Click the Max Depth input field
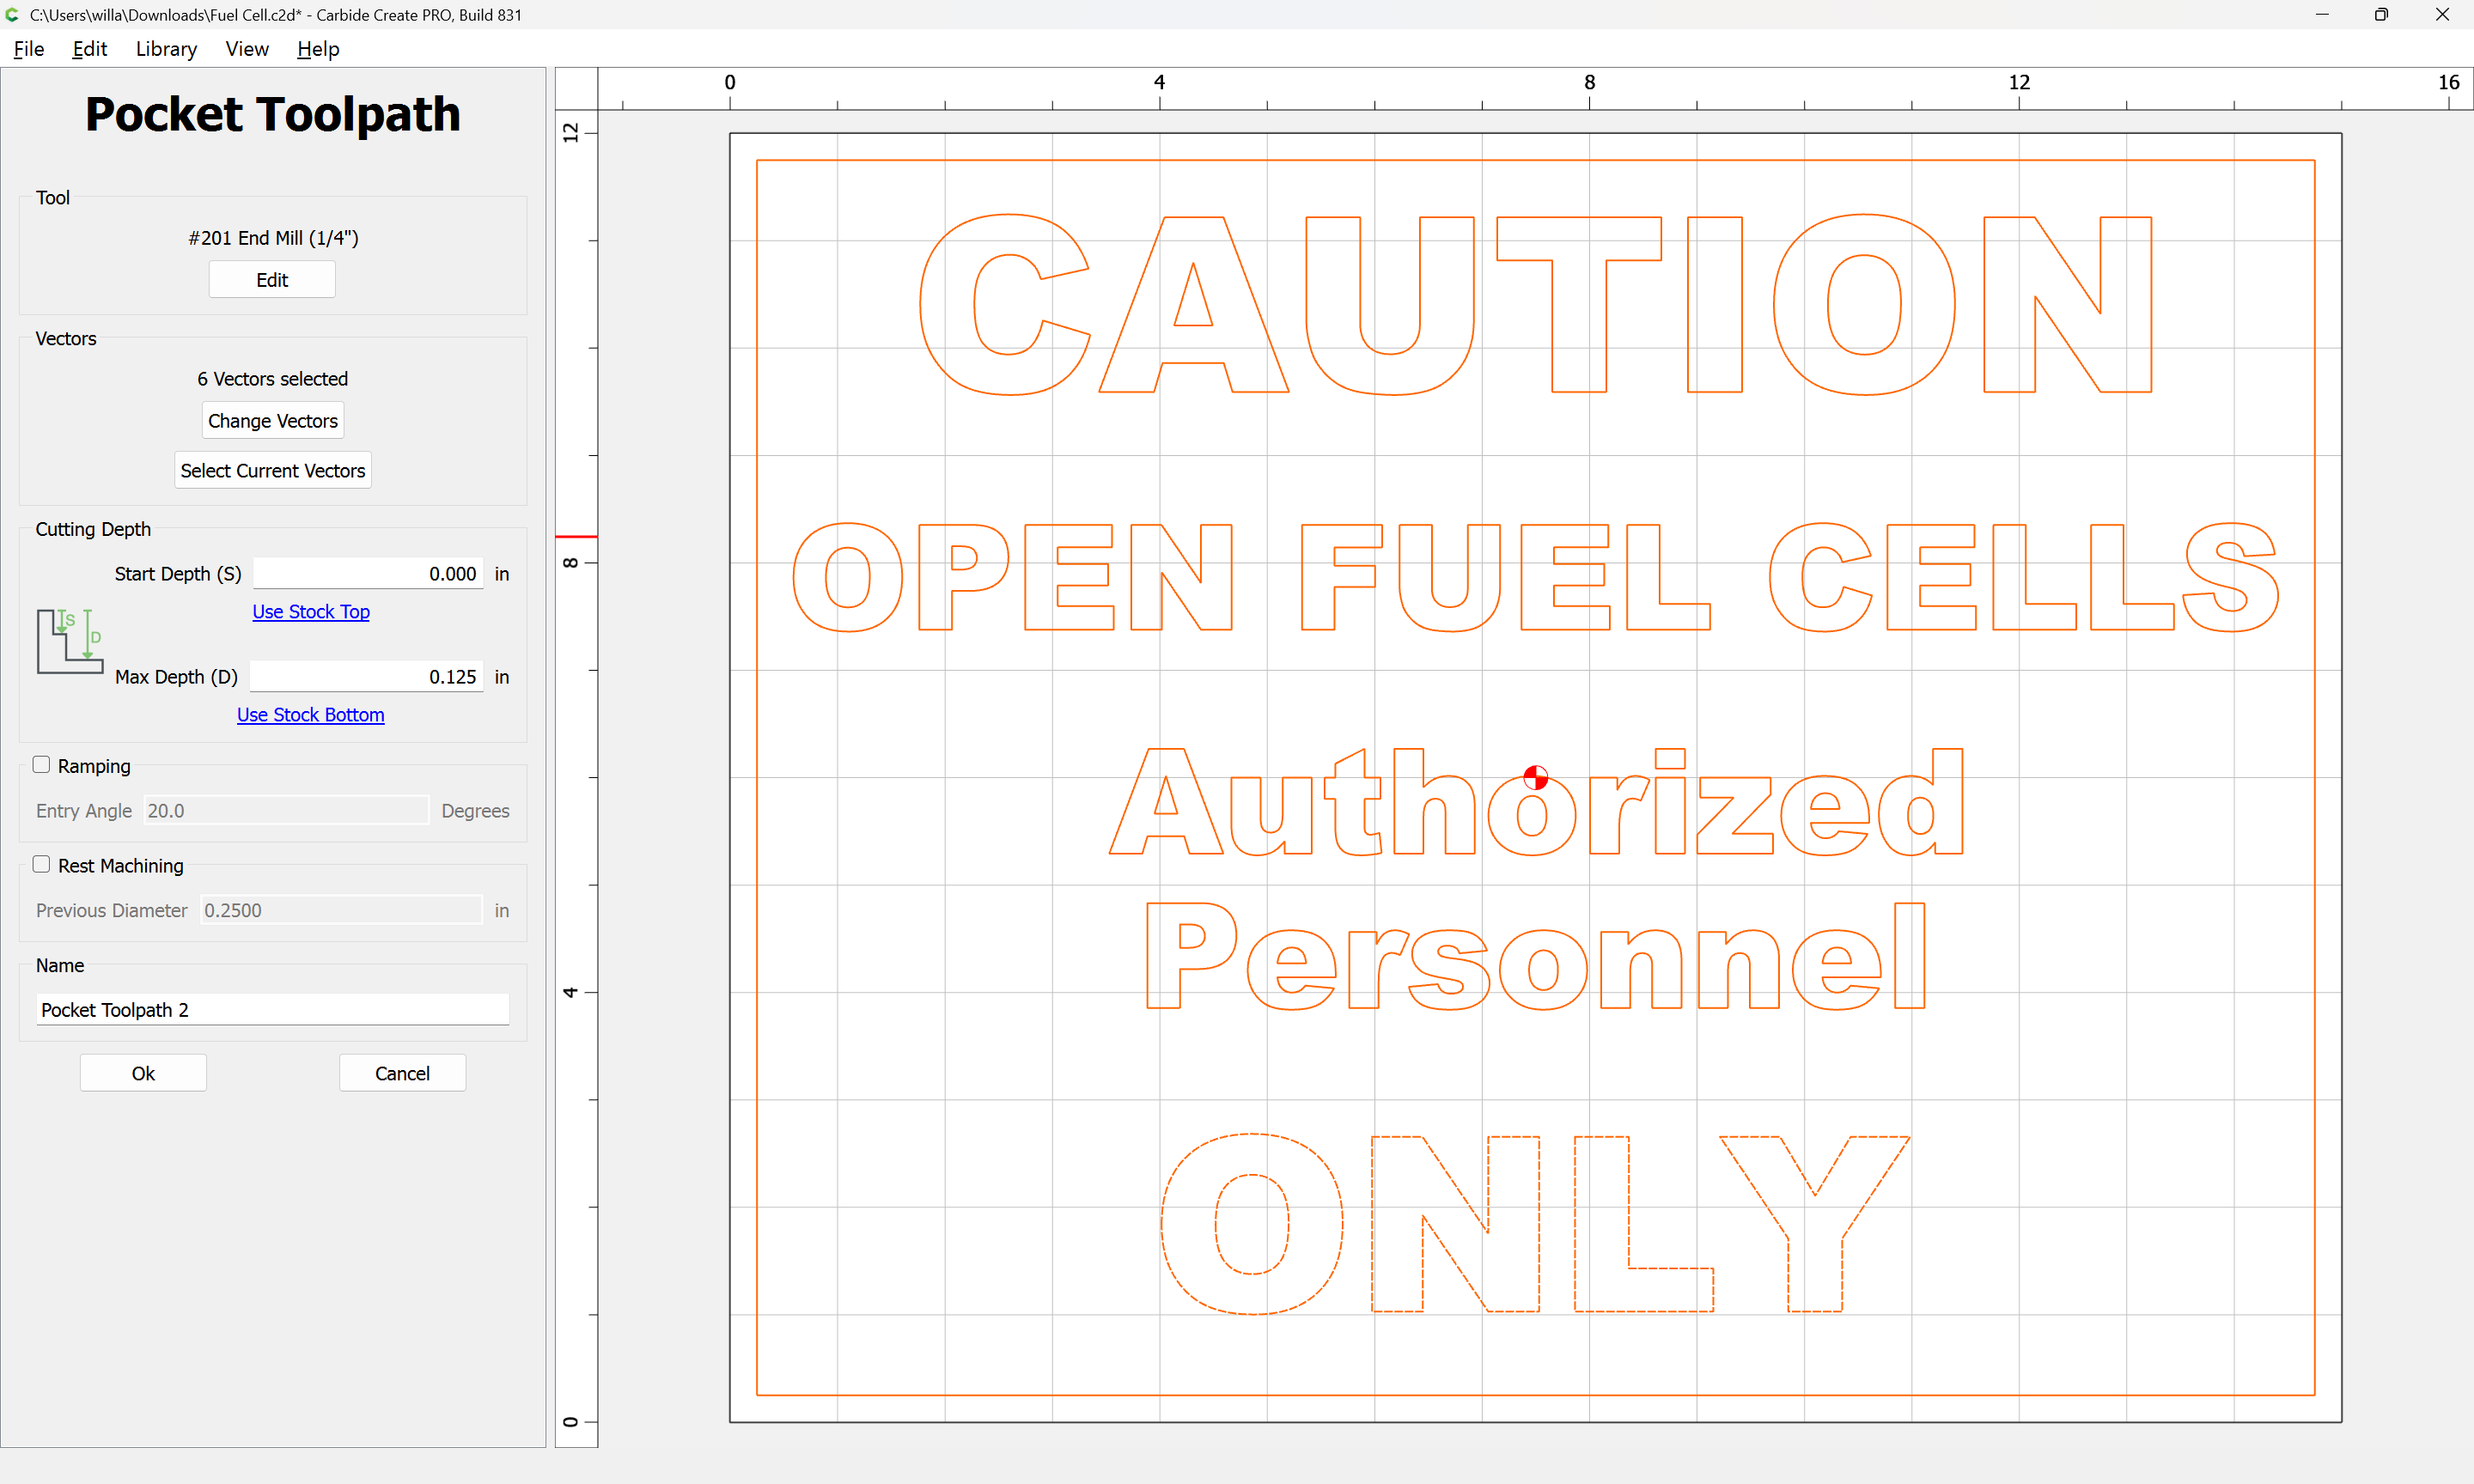The height and width of the screenshot is (1484, 2474). coord(367,677)
